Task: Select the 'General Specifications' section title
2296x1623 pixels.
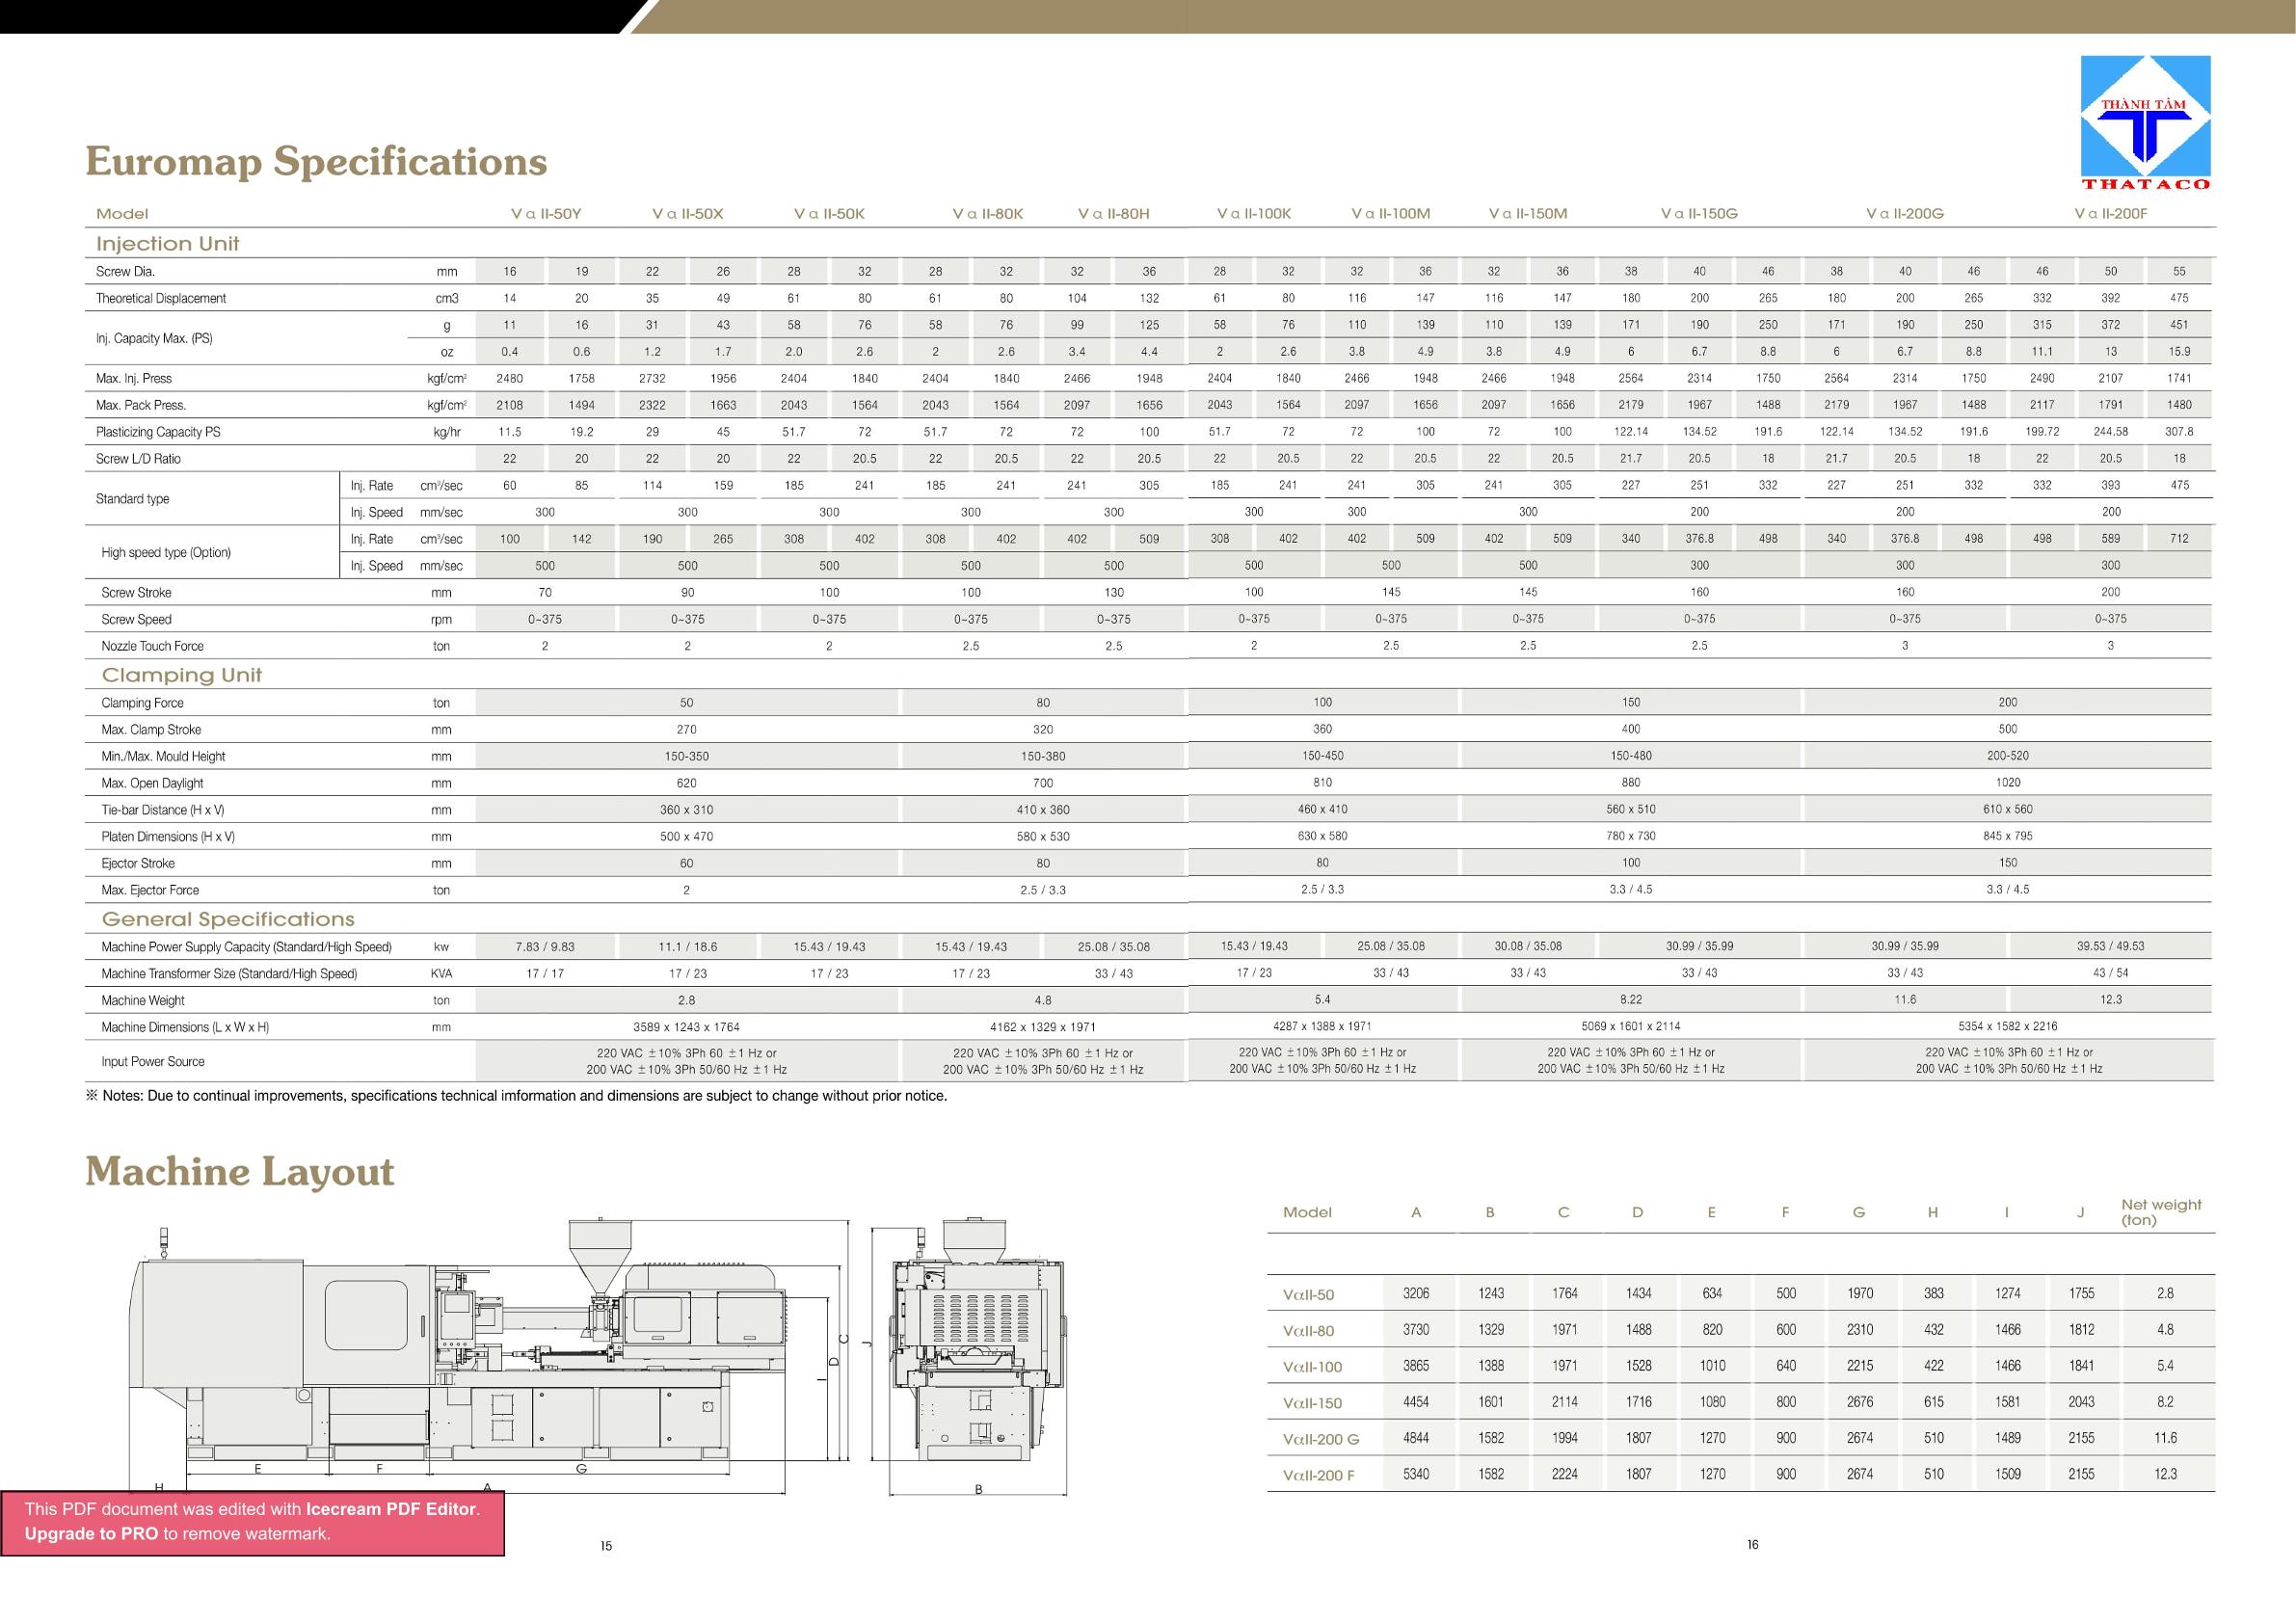Action: click(x=228, y=919)
